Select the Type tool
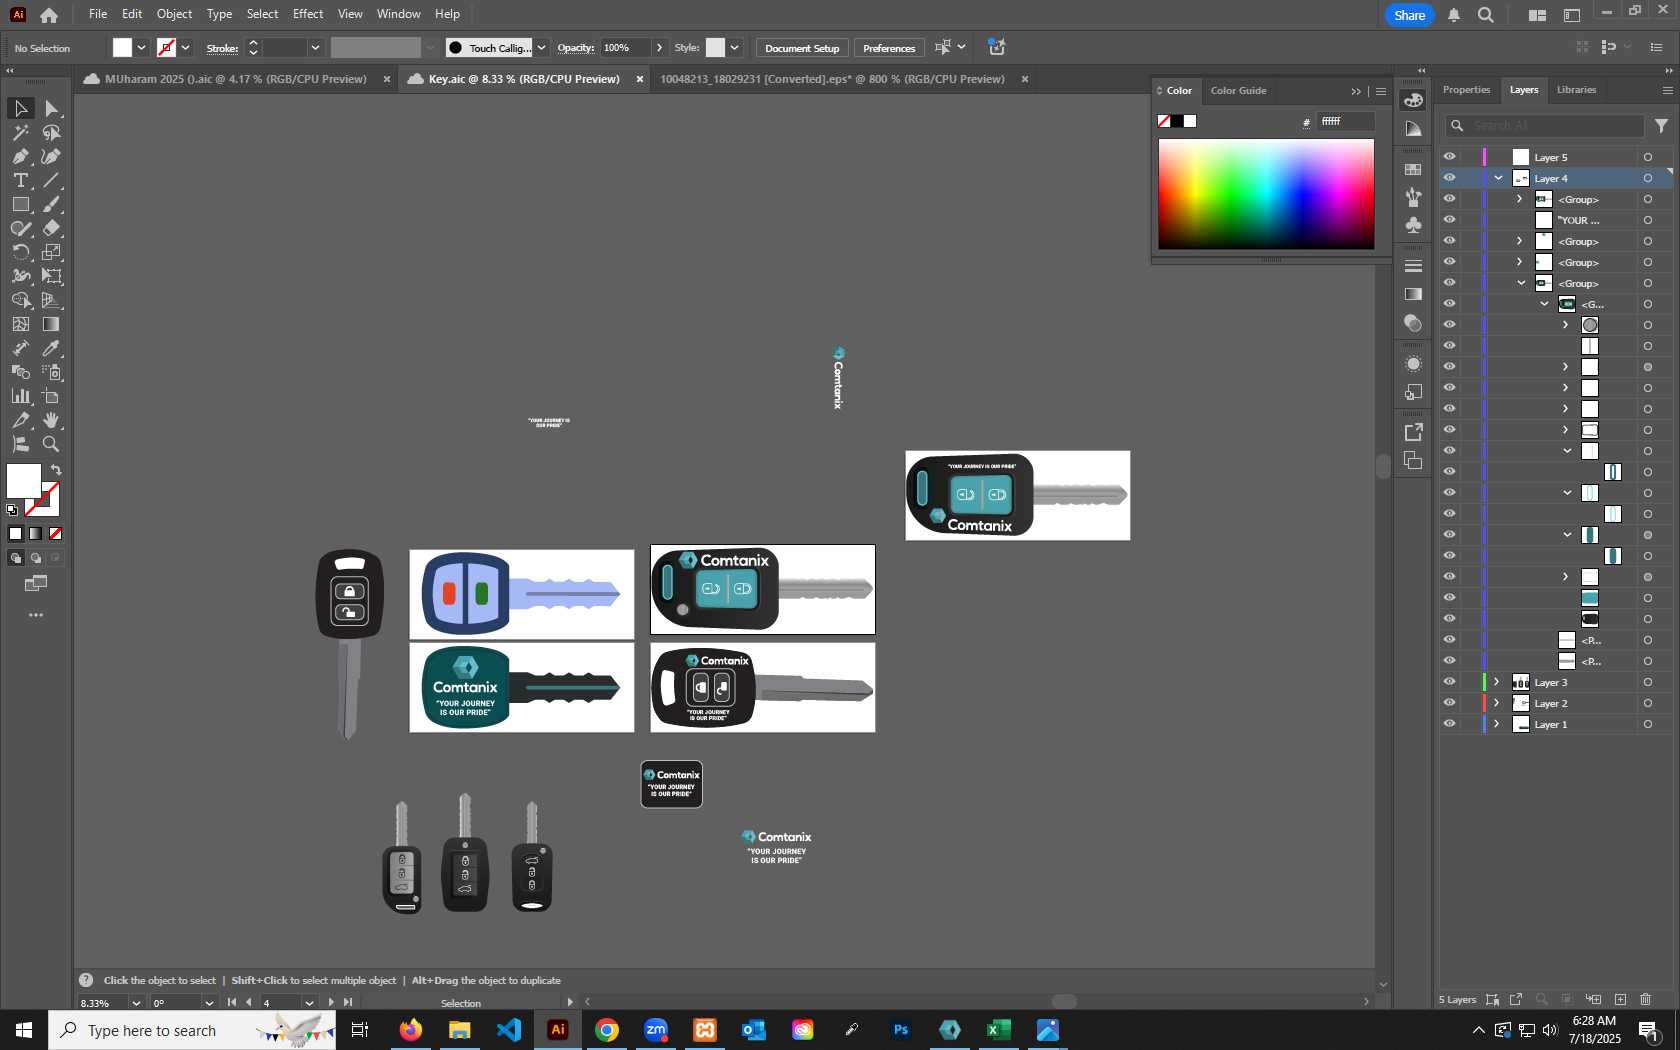This screenshot has width=1680, height=1050. [20, 180]
